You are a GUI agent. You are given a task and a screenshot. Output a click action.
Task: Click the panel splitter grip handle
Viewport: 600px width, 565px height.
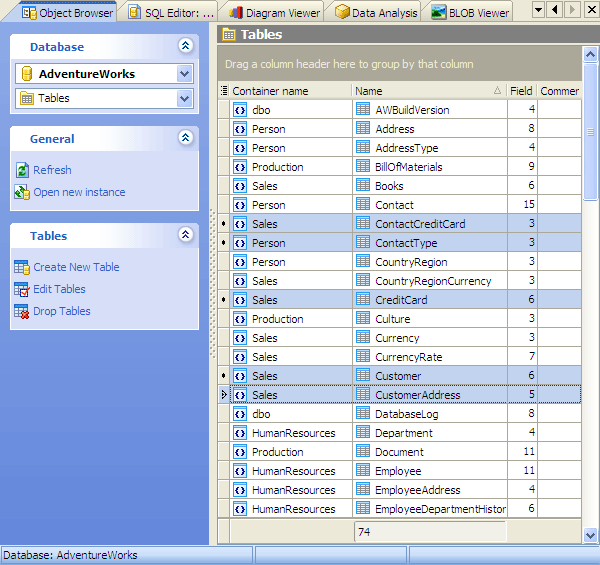[213, 283]
